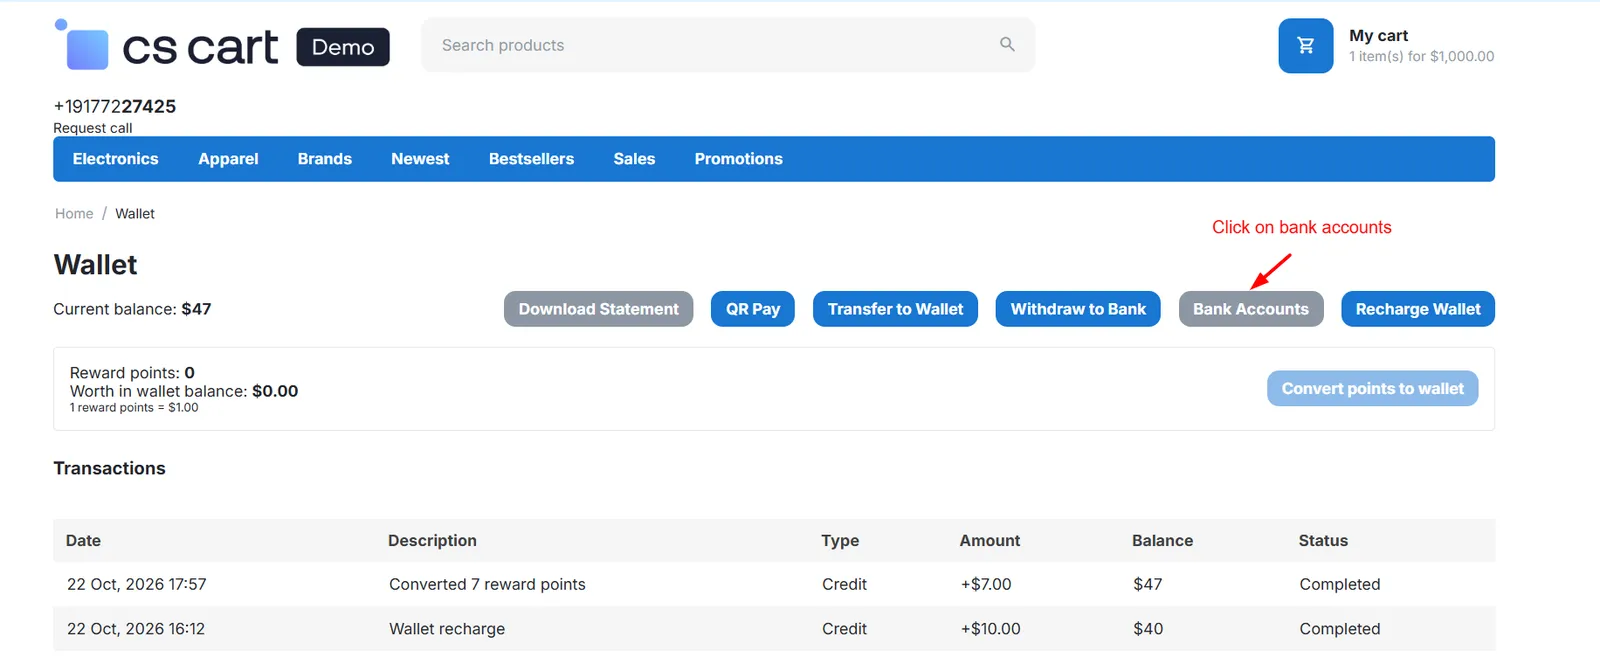This screenshot has height=664, width=1600.
Task: Select the Wallet recharge description
Action: 447,629
